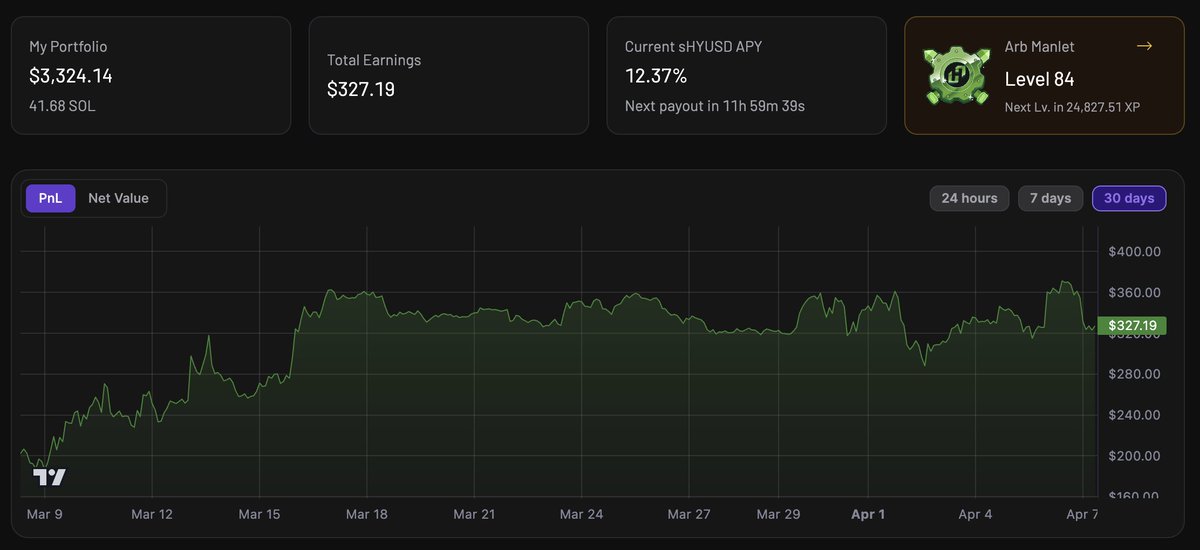Image resolution: width=1200 pixels, height=550 pixels.
Task: Click the Mar 24 date on x-axis
Action: 581,515
